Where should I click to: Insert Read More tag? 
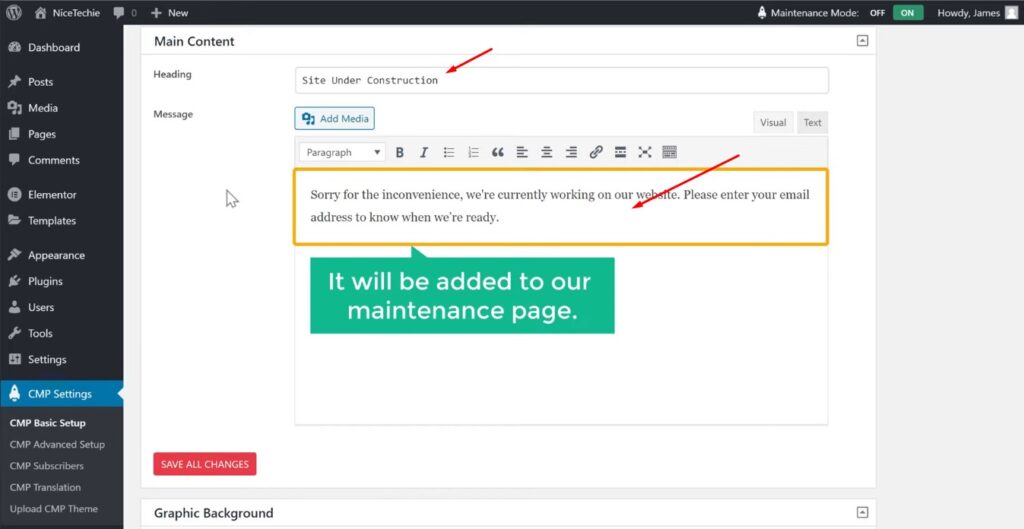(620, 152)
